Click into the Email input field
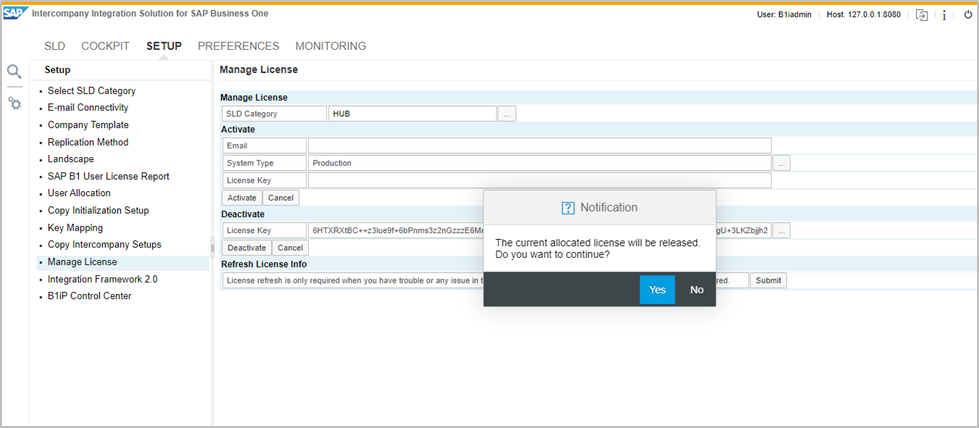The image size is (979, 428). pyautogui.click(x=539, y=146)
